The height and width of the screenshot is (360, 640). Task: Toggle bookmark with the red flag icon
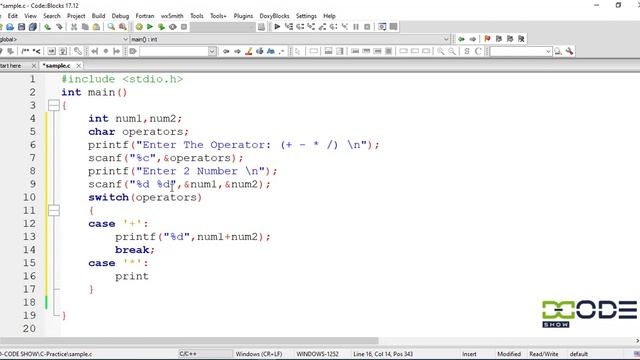tap(487, 39)
